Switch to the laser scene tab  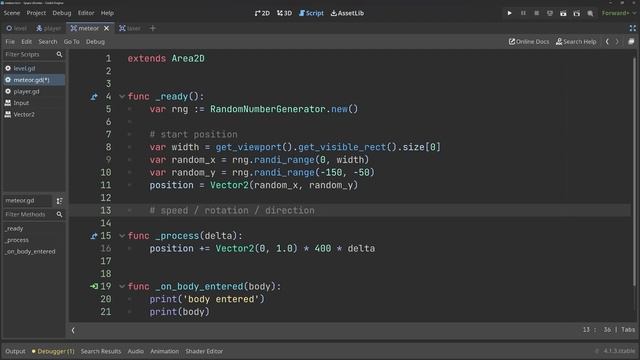pyautogui.click(x=130, y=28)
